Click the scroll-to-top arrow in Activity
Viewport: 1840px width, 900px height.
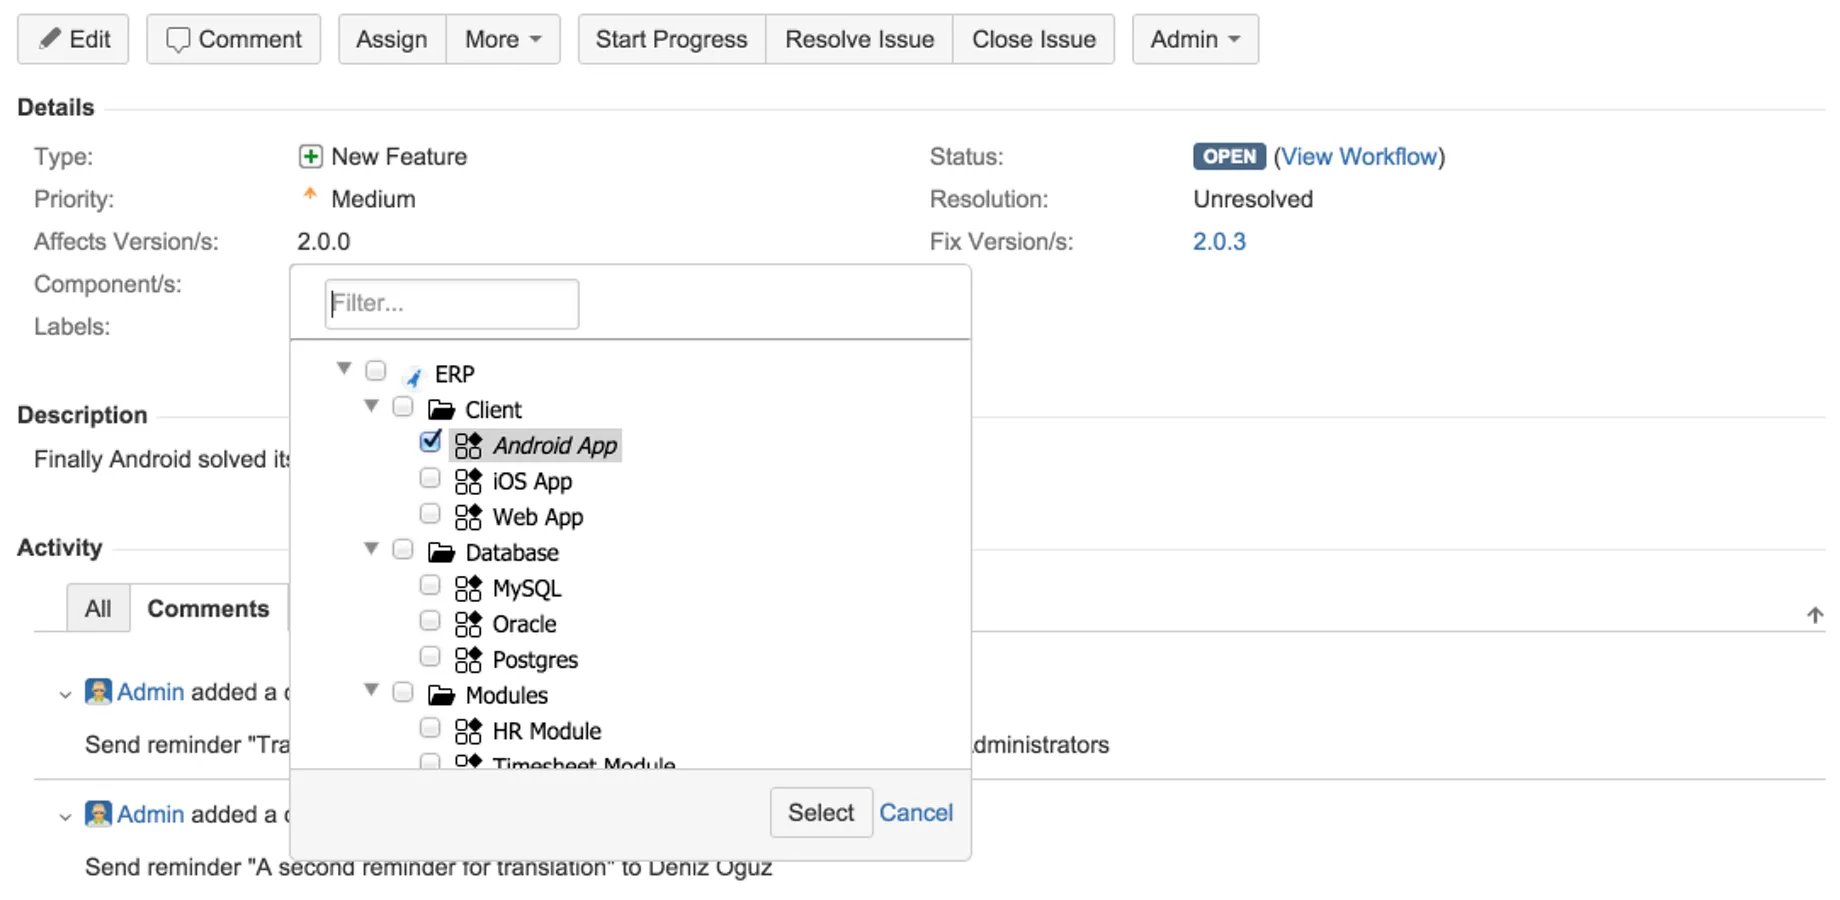tap(1814, 615)
